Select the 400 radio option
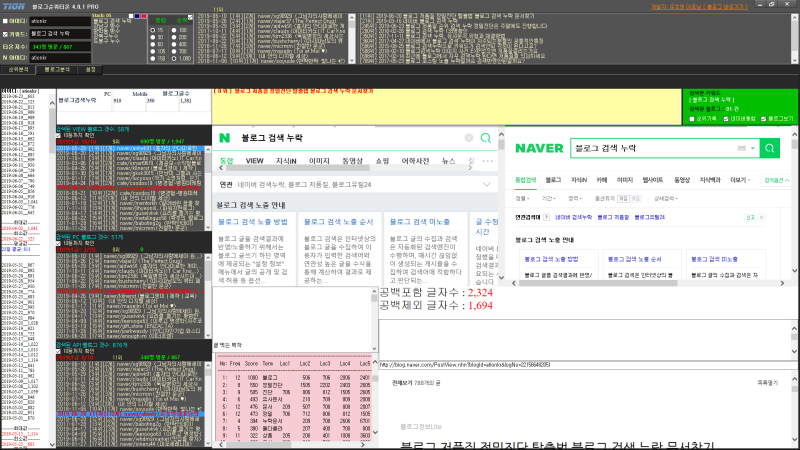Screen dimensions: 800x450 [x=174, y=44]
